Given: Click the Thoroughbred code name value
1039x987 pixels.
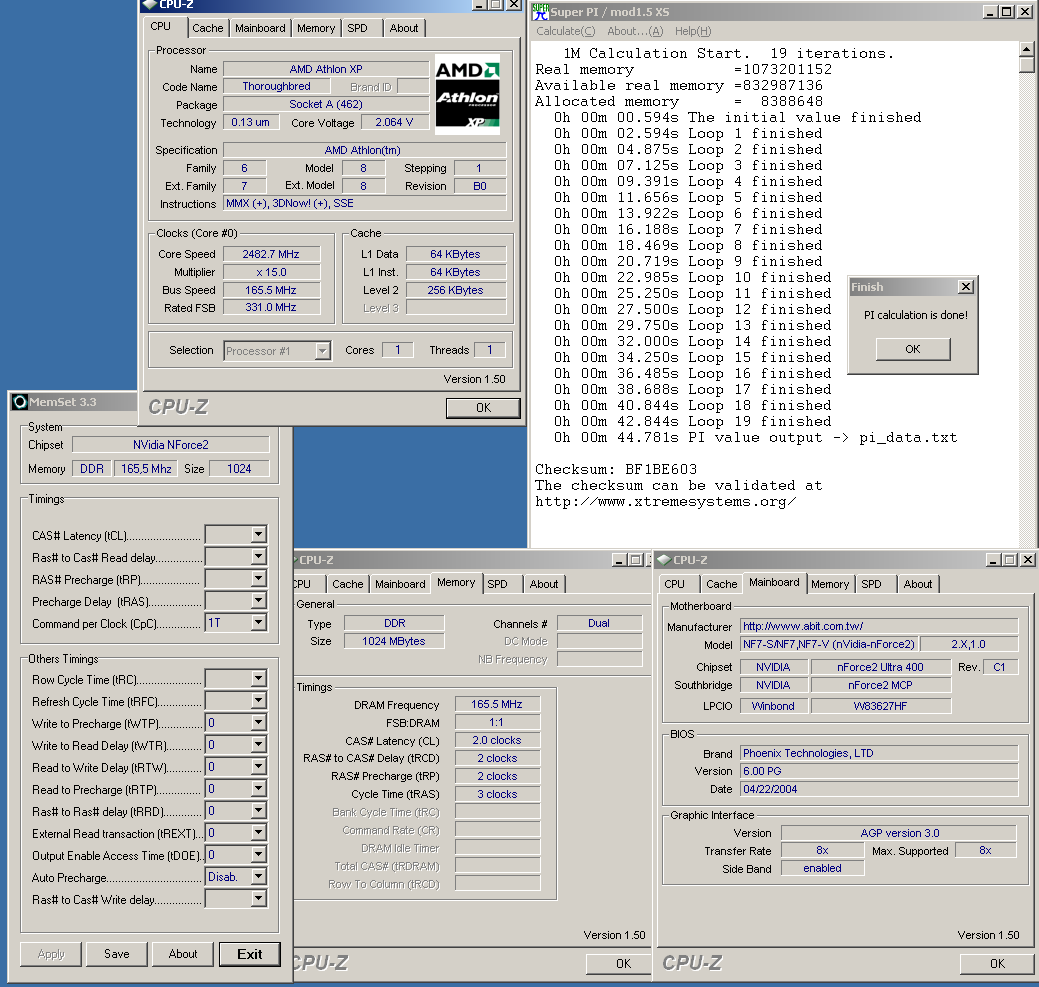Looking at the screenshot, I should click(276, 86).
